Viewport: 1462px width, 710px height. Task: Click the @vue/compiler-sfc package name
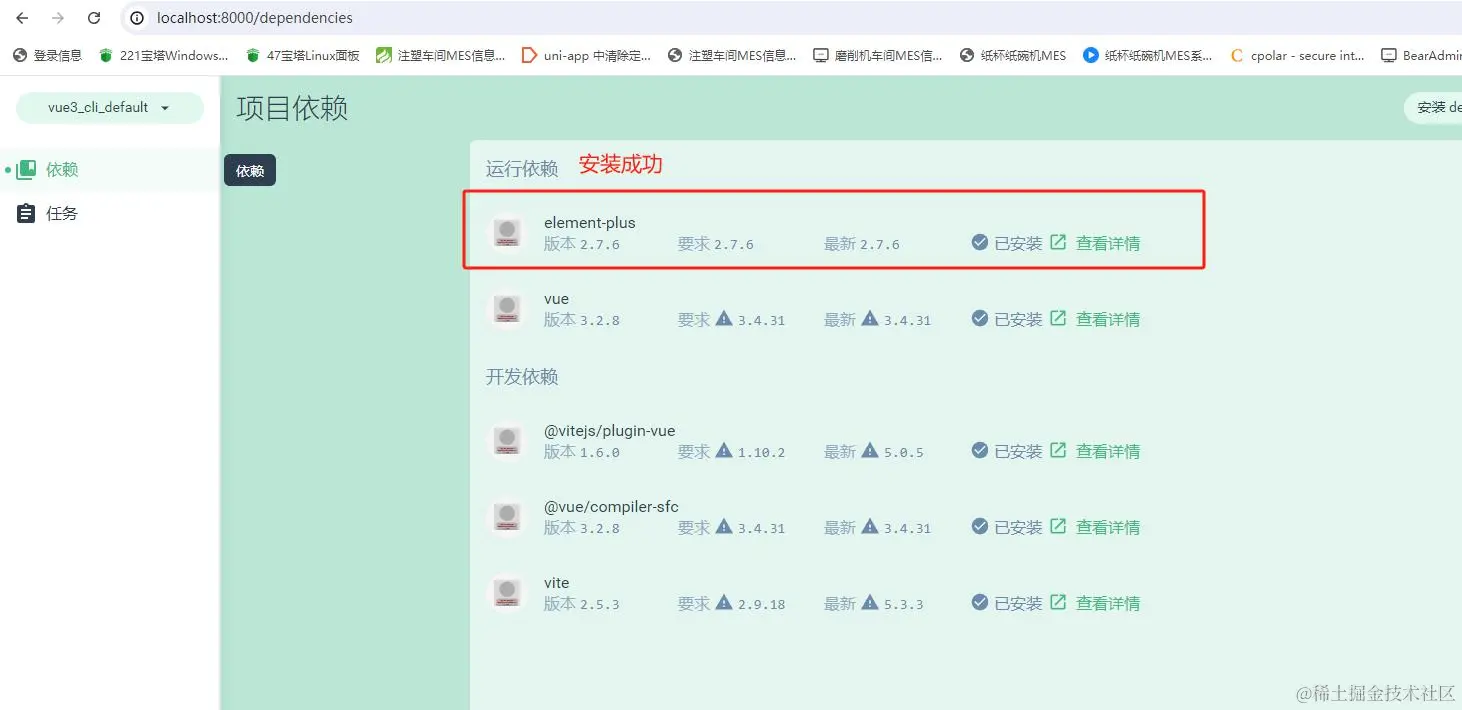(x=612, y=506)
